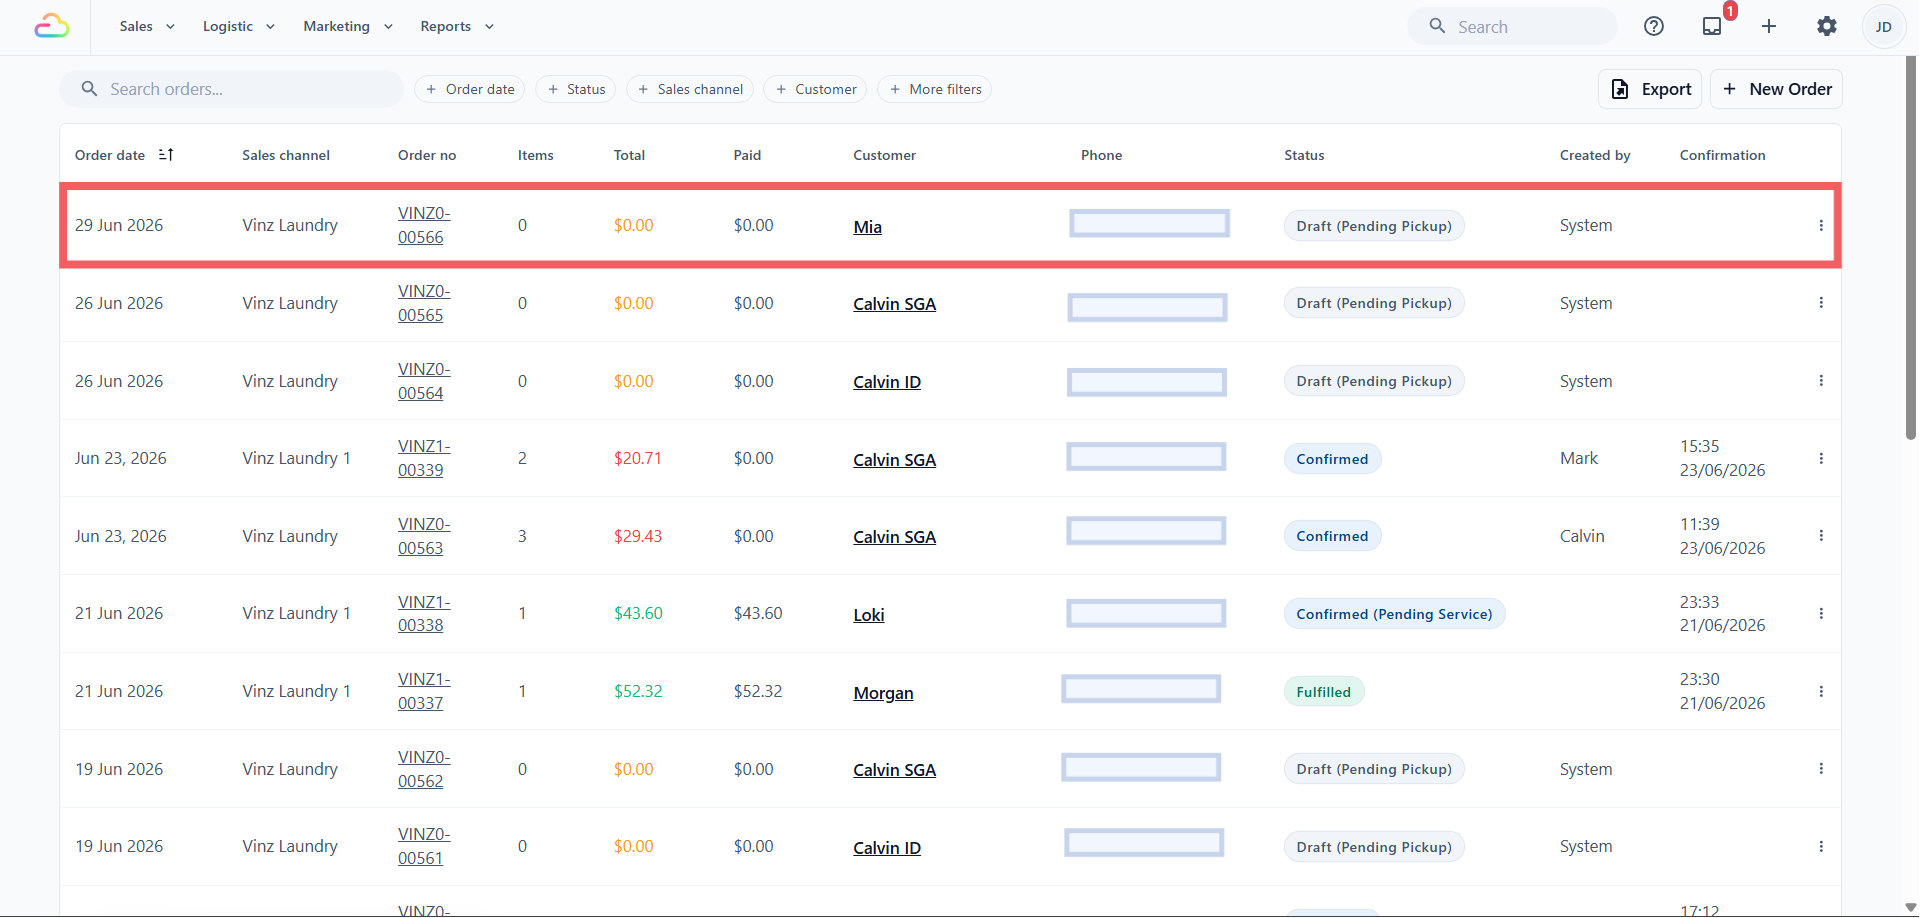1920x918 pixels.
Task: Open row actions for order VINZ0-00565
Action: [1821, 303]
